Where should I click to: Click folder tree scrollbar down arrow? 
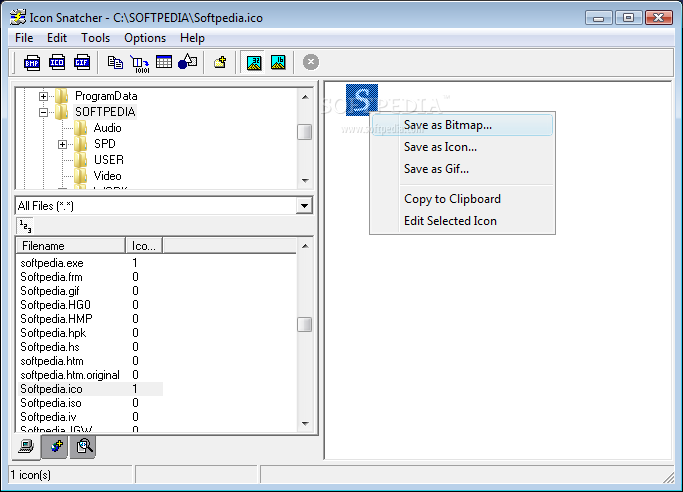(x=305, y=180)
